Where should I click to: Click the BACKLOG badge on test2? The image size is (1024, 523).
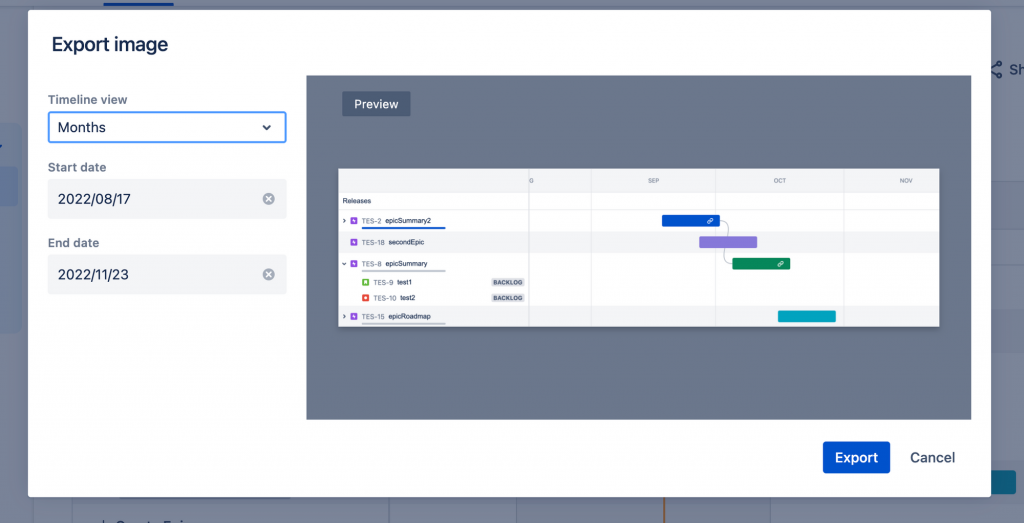(x=508, y=298)
